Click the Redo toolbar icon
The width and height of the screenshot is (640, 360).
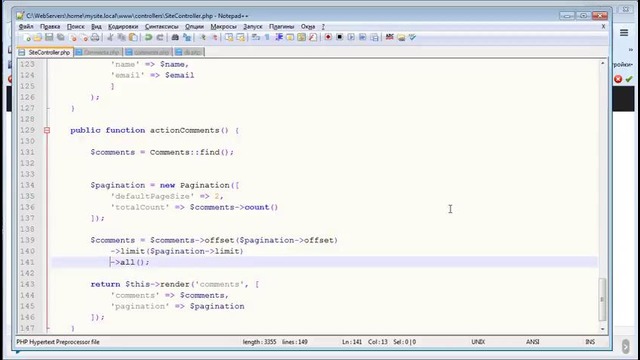point(160,38)
